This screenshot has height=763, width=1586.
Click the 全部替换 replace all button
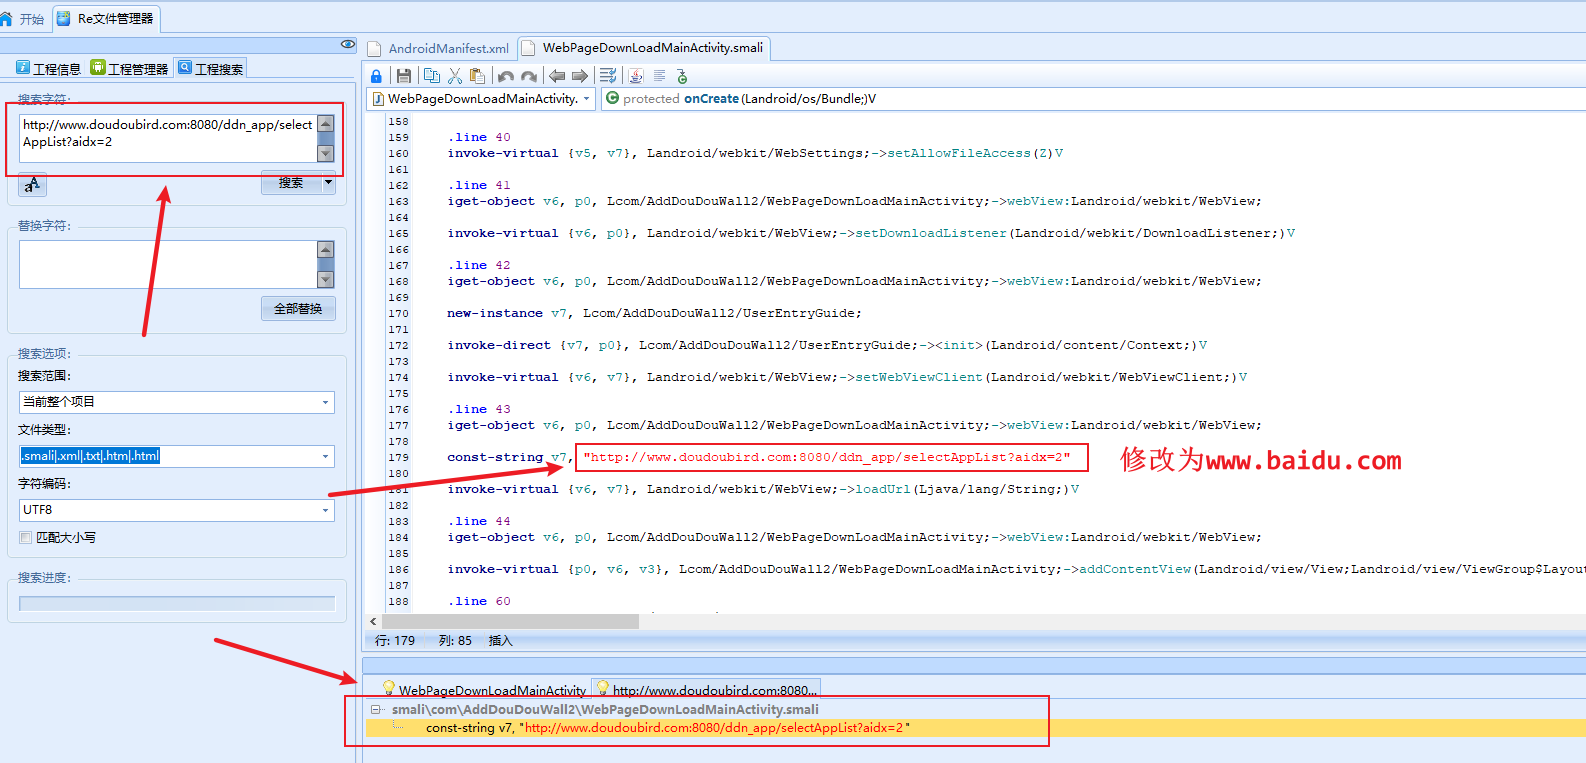pos(298,308)
